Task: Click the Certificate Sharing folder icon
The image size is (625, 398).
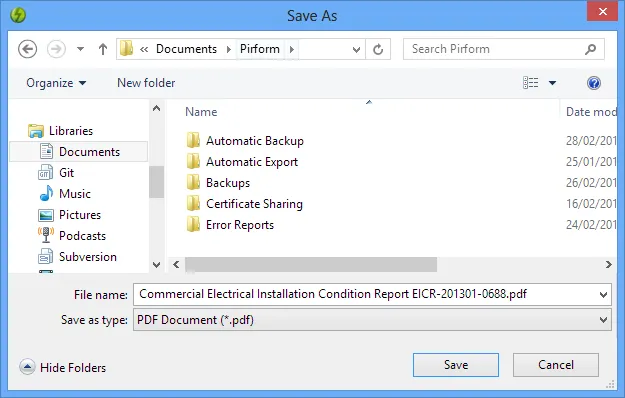Action: pyautogui.click(x=193, y=203)
